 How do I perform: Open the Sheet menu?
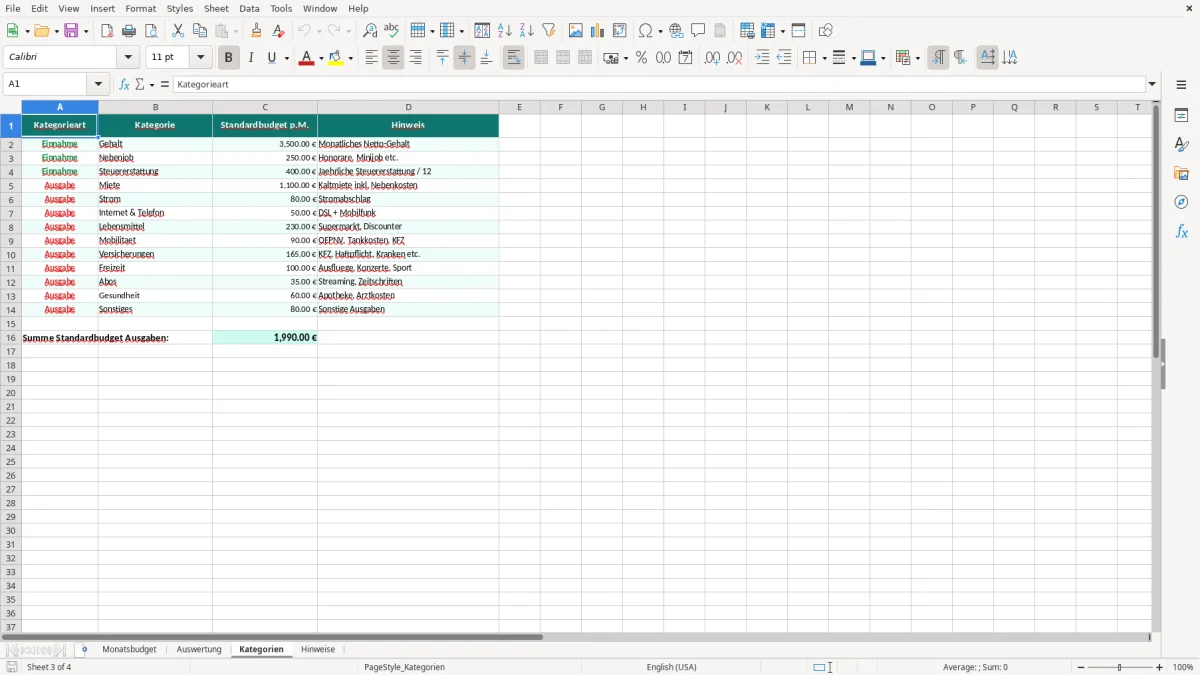click(x=216, y=8)
